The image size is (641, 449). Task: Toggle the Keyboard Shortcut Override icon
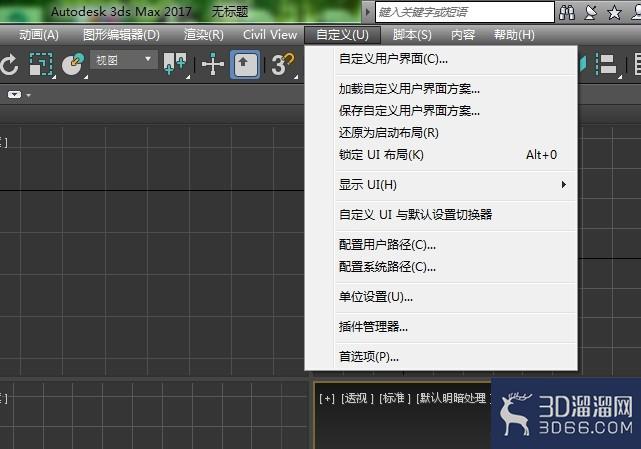(x=244, y=64)
